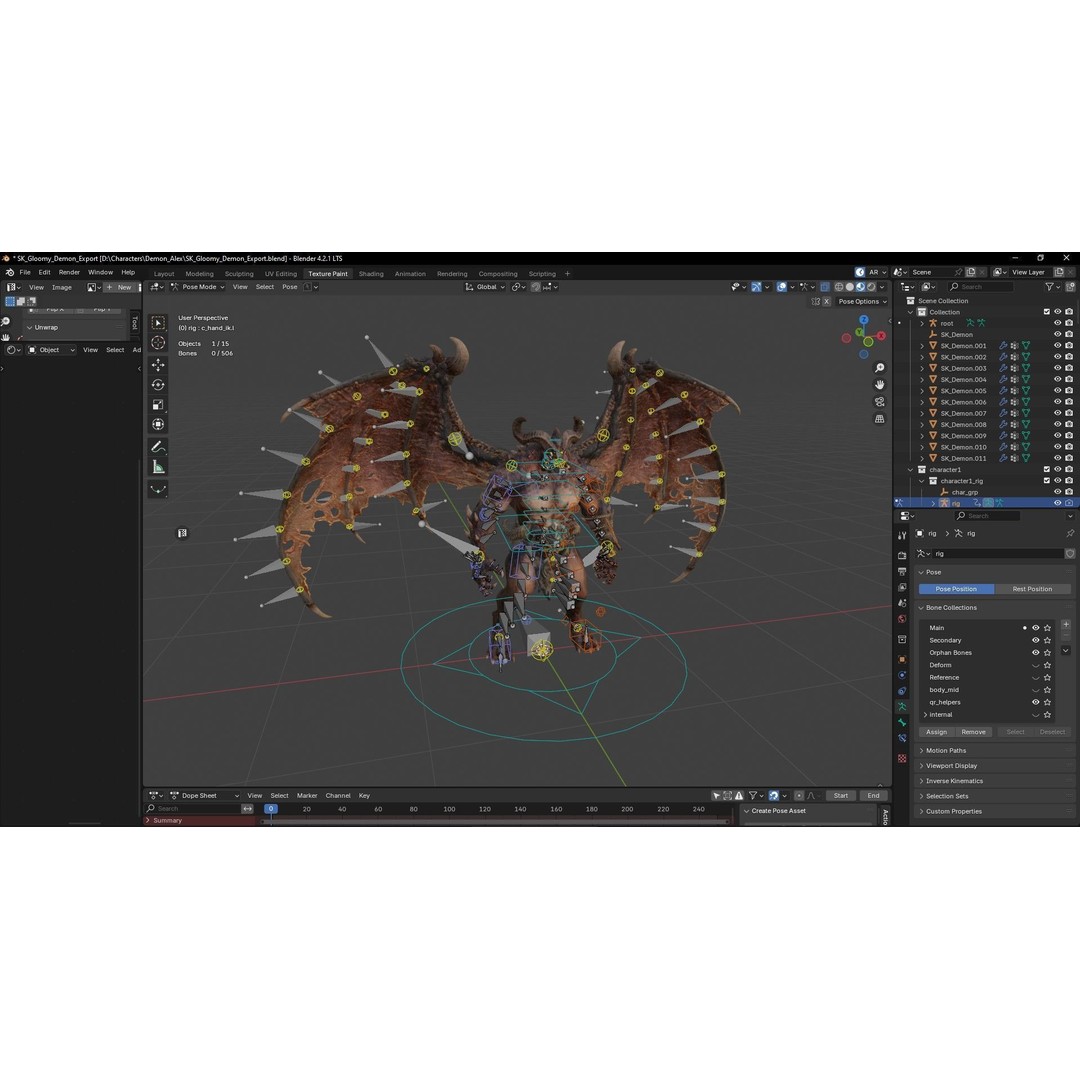Viewport: 1080px width, 1080px height.
Task: Toggle the camera view icon in viewport
Action: [x=880, y=402]
